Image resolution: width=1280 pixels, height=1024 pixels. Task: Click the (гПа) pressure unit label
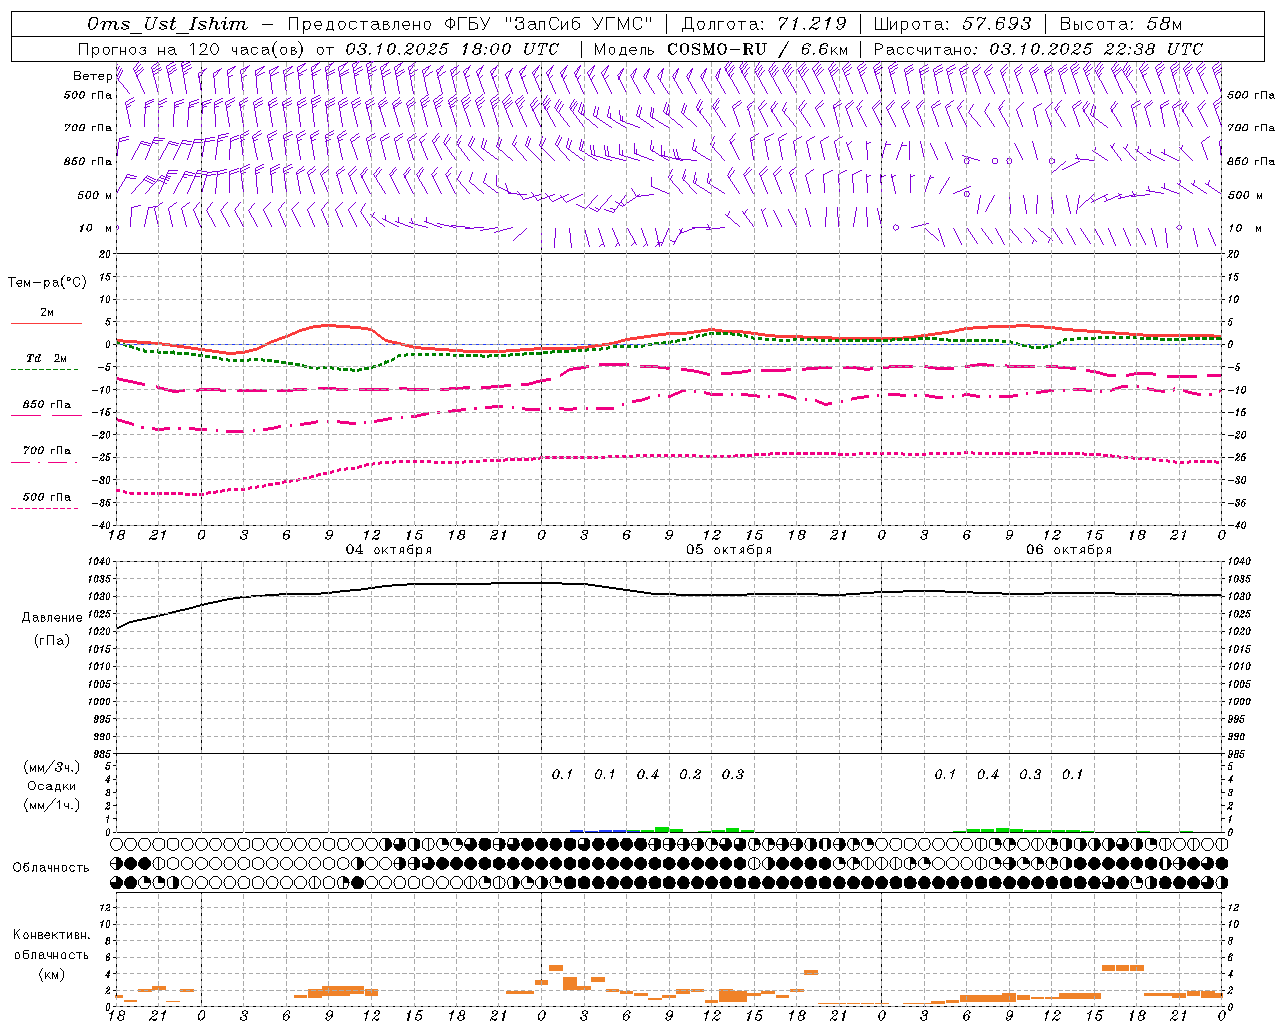[50, 641]
